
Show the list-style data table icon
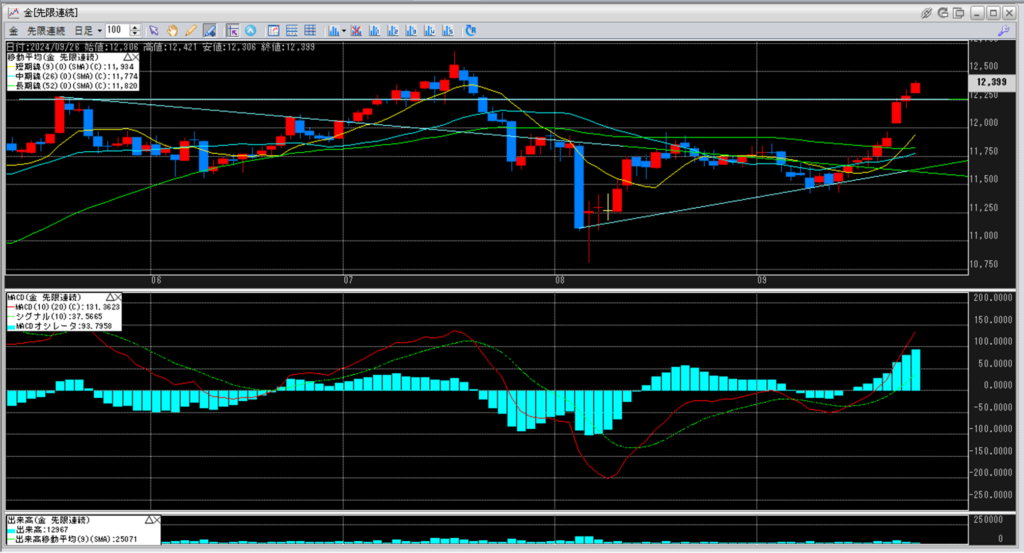291,31
